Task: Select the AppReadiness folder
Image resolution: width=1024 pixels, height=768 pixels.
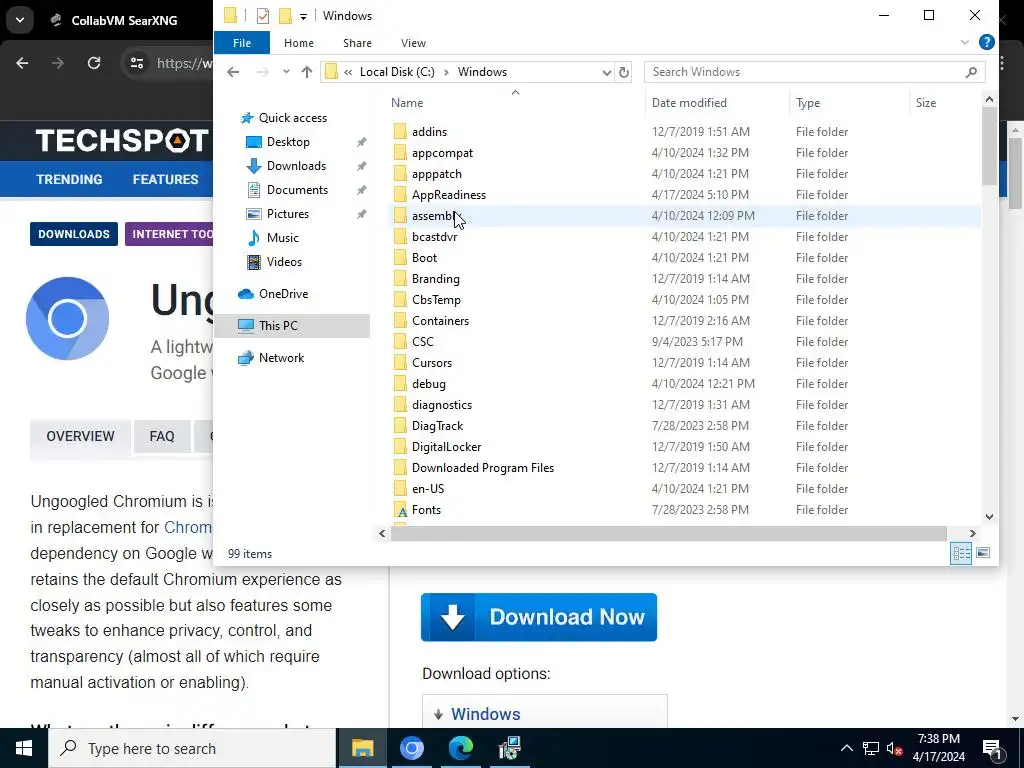Action: [449, 195]
